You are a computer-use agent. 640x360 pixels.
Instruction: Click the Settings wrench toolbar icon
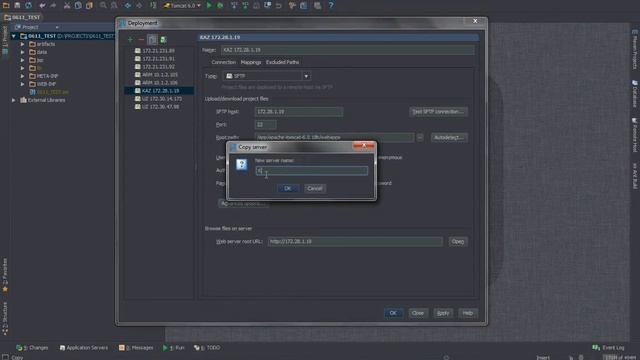[x=292, y=5]
